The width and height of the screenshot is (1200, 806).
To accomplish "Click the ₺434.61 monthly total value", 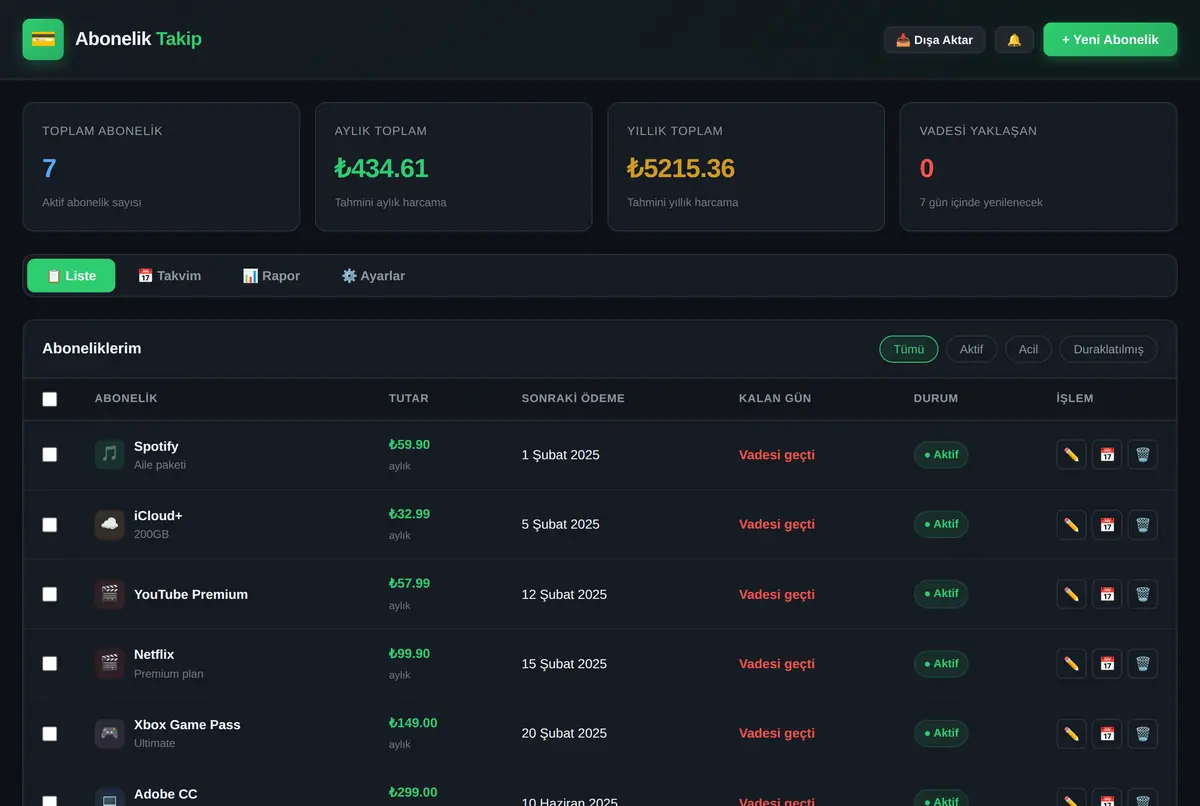I will [381, 168].
